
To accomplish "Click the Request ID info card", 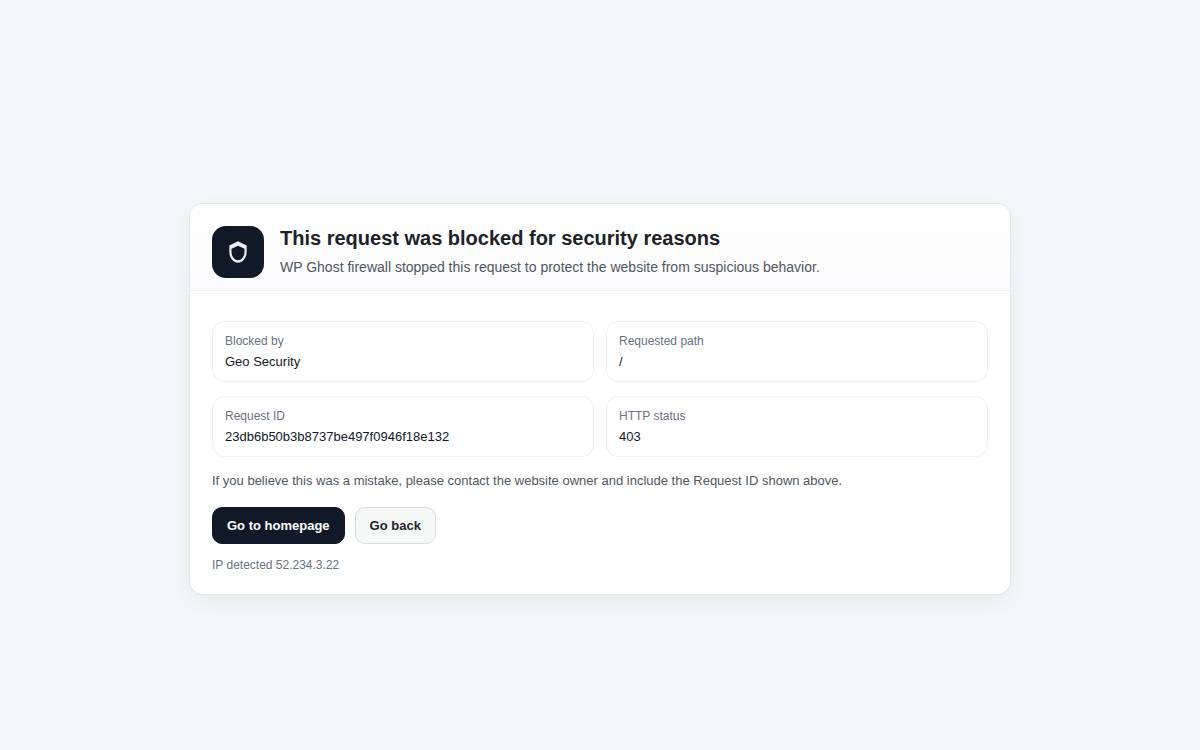I will pos(403,426).
